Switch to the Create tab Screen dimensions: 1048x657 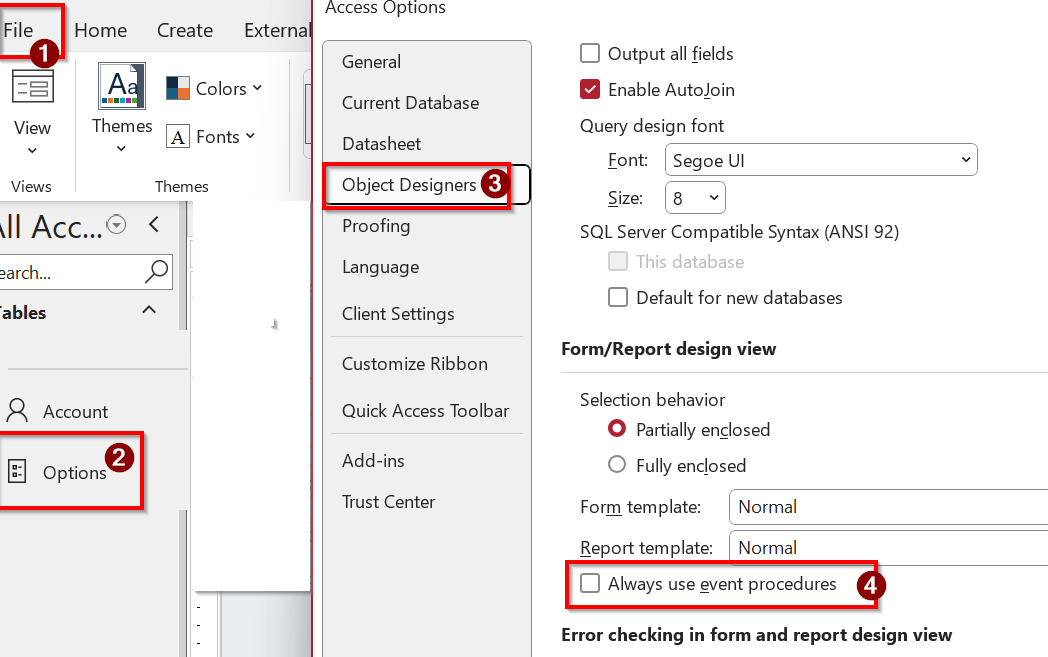point(184,30)
